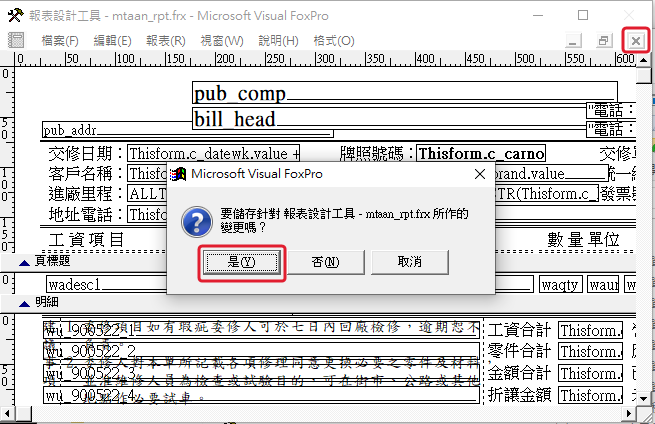Select the Thisform field beside 折讓金額
Screen dimensions: 655x424
pos(591,395)
